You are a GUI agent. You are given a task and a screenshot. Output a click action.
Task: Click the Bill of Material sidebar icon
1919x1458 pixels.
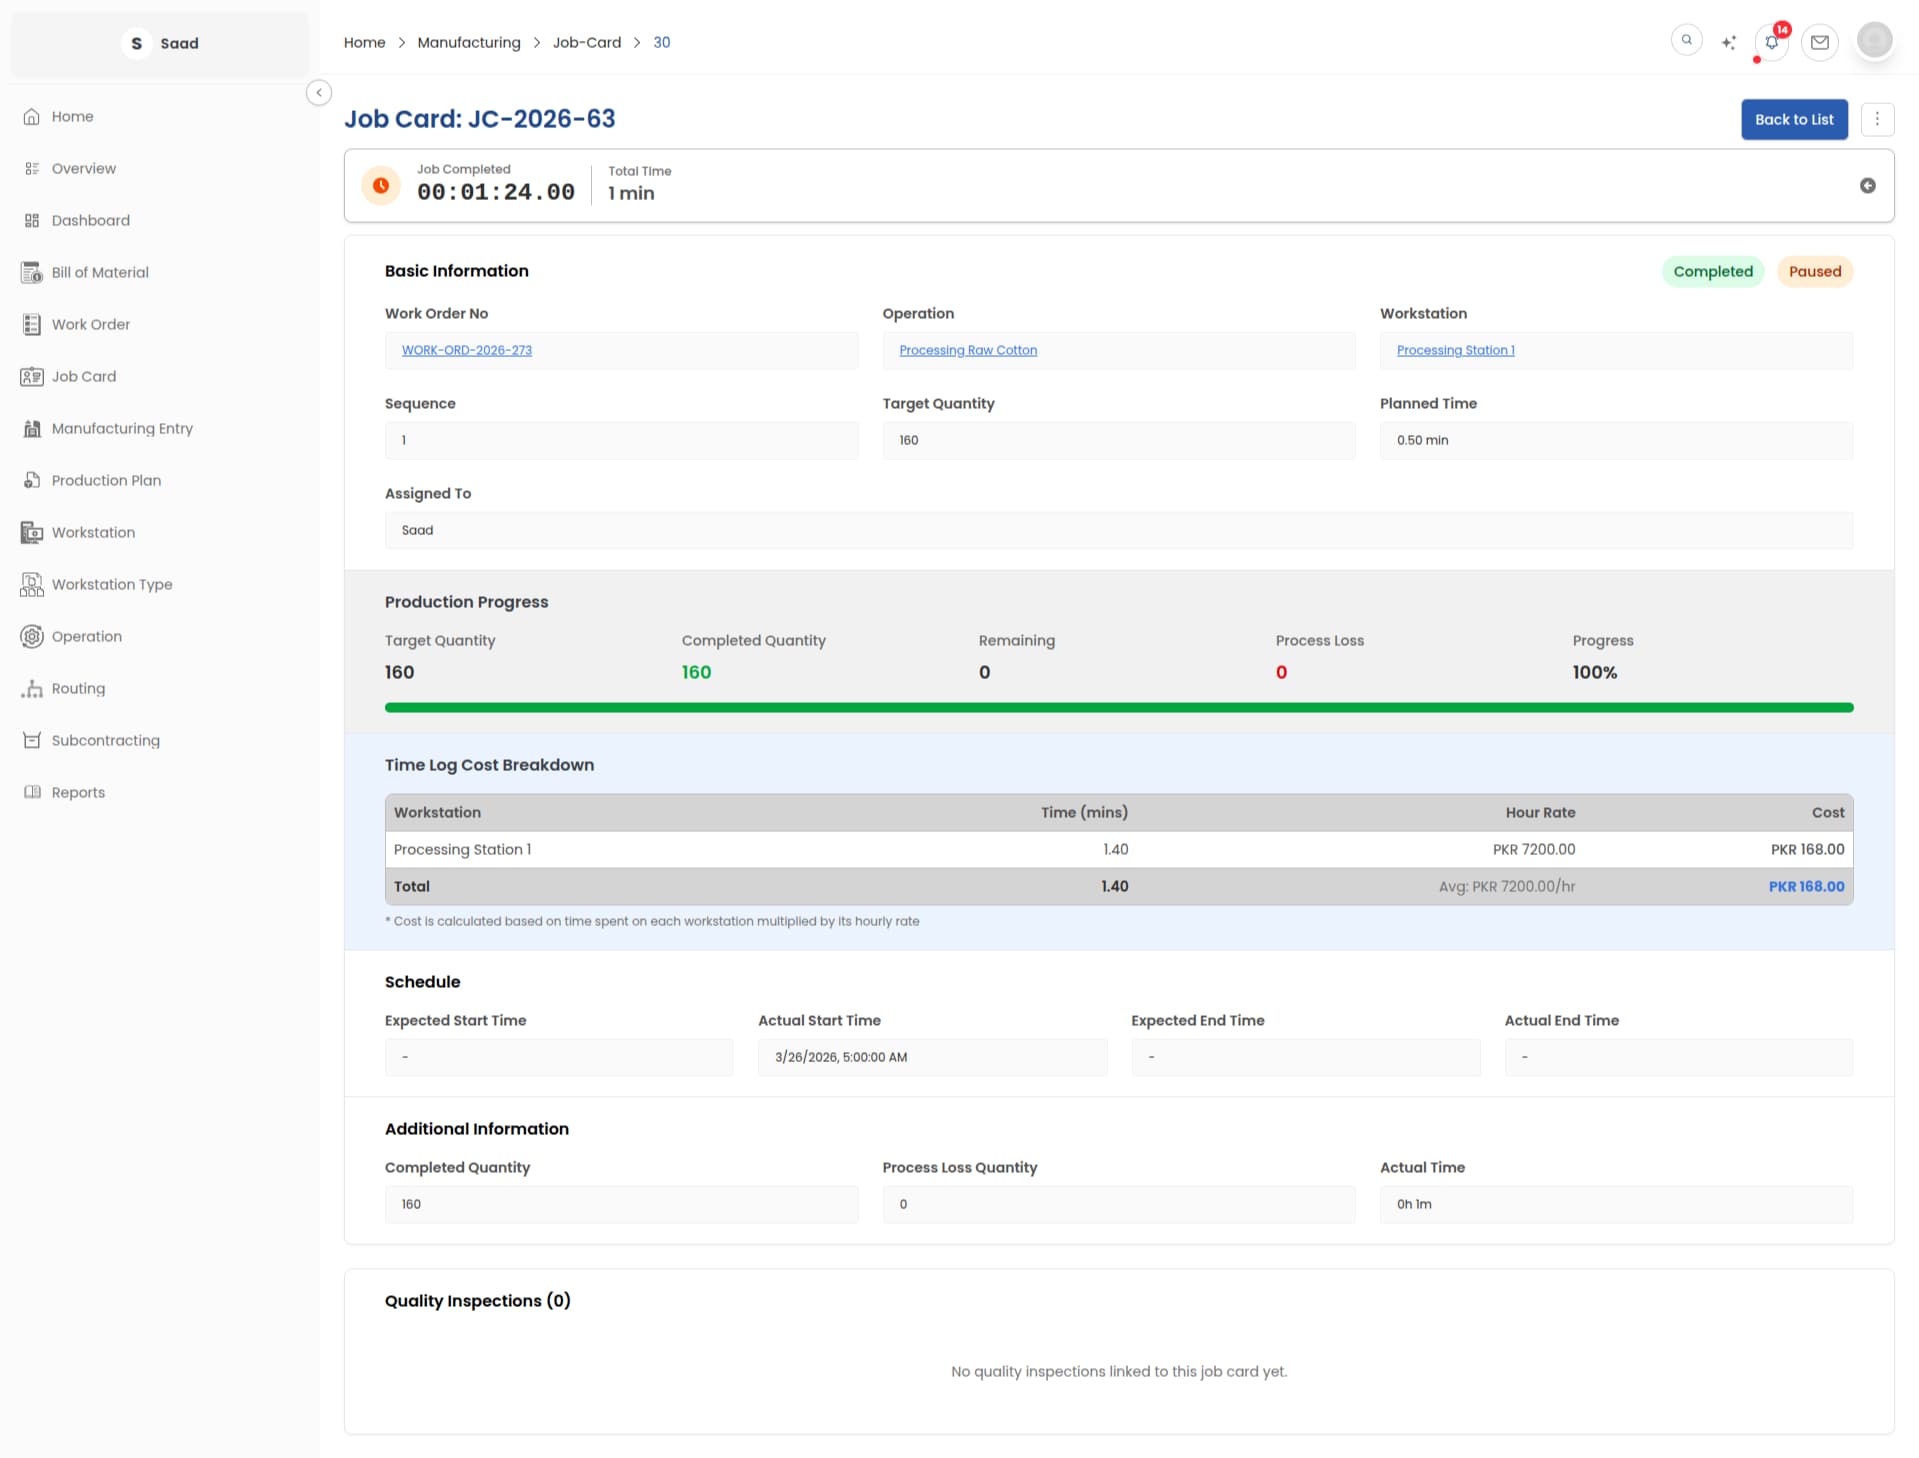pyautogui.click(x=32, y=272)
